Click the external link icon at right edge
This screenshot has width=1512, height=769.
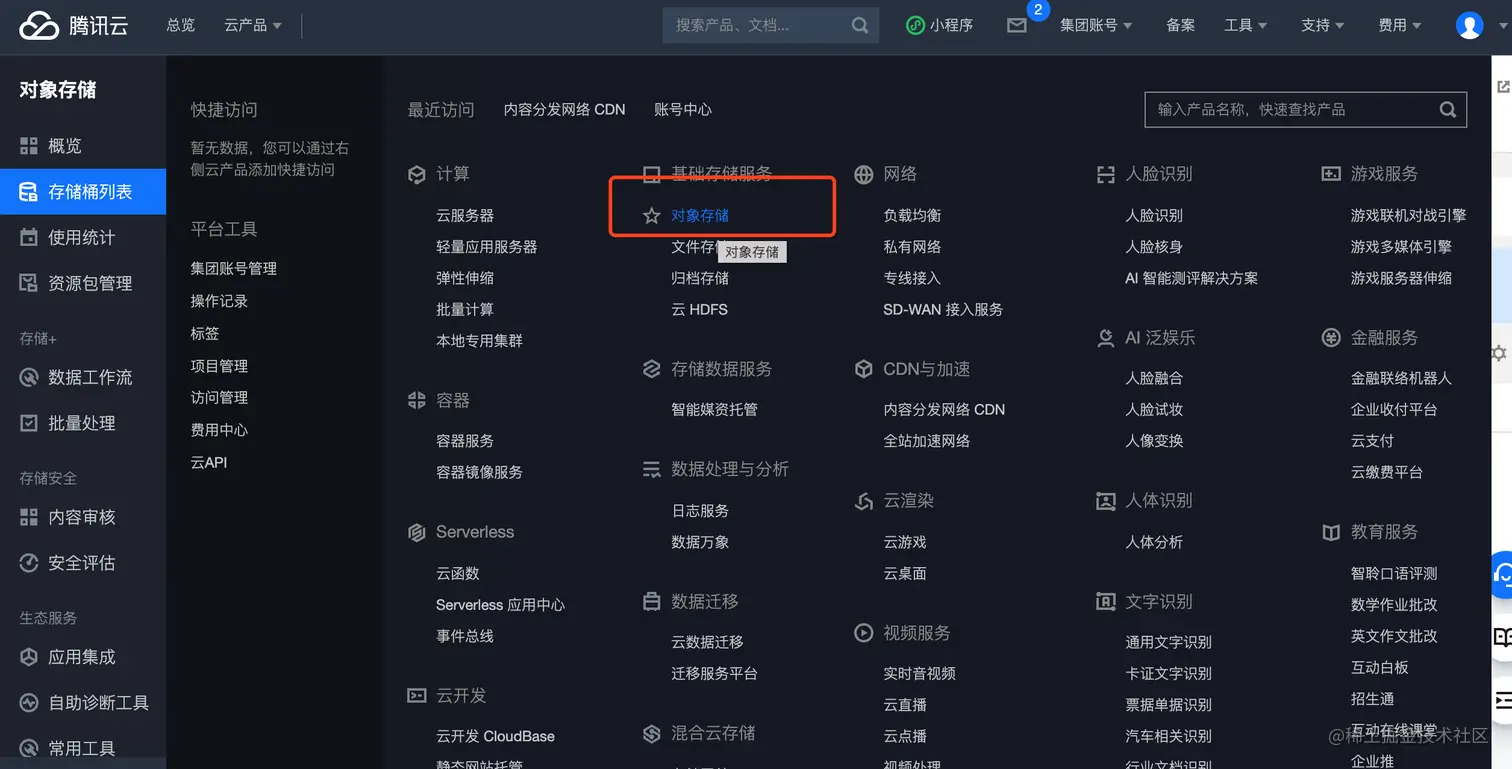1503,87
